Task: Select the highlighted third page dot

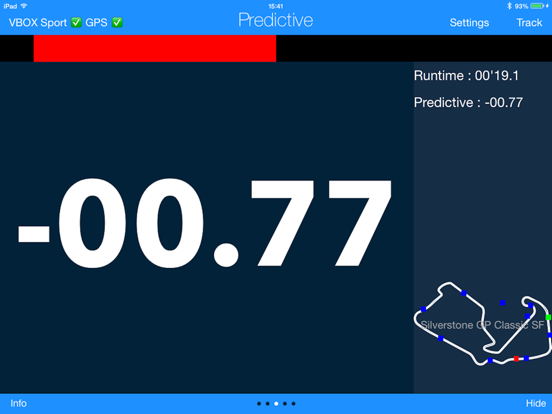Action: pos(276,404)
